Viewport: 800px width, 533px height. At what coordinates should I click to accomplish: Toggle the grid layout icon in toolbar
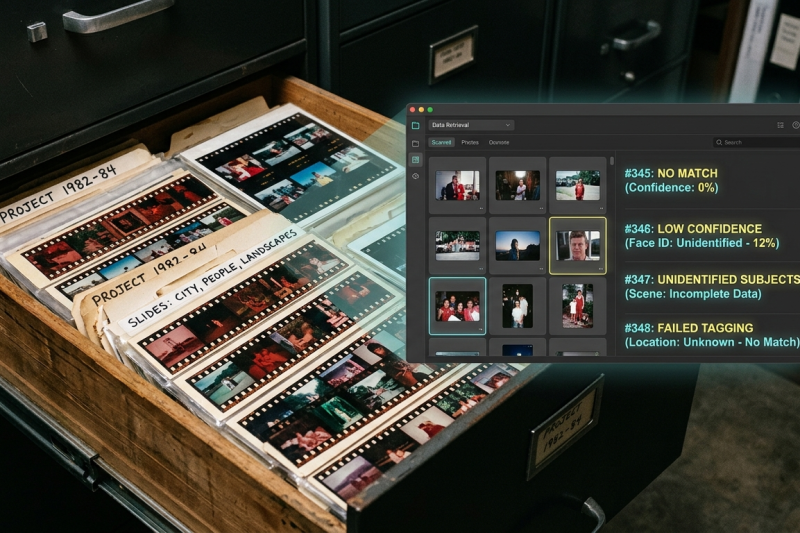[780, 125]
